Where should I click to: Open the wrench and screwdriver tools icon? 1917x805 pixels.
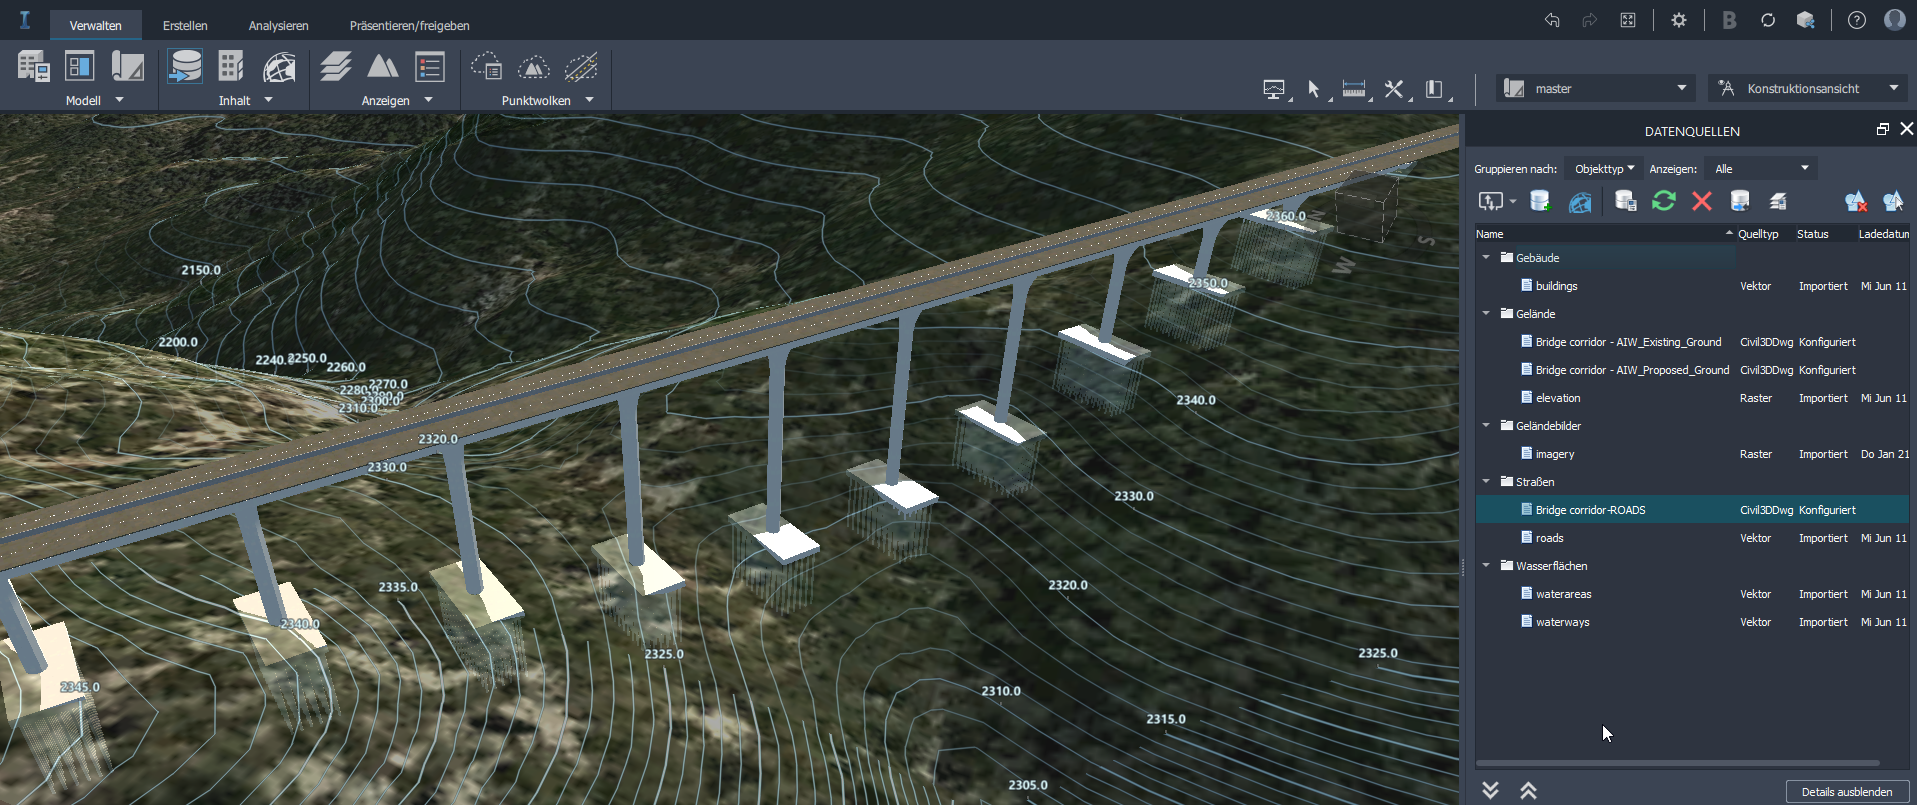pyautogui.click(x=1394, y=89)
